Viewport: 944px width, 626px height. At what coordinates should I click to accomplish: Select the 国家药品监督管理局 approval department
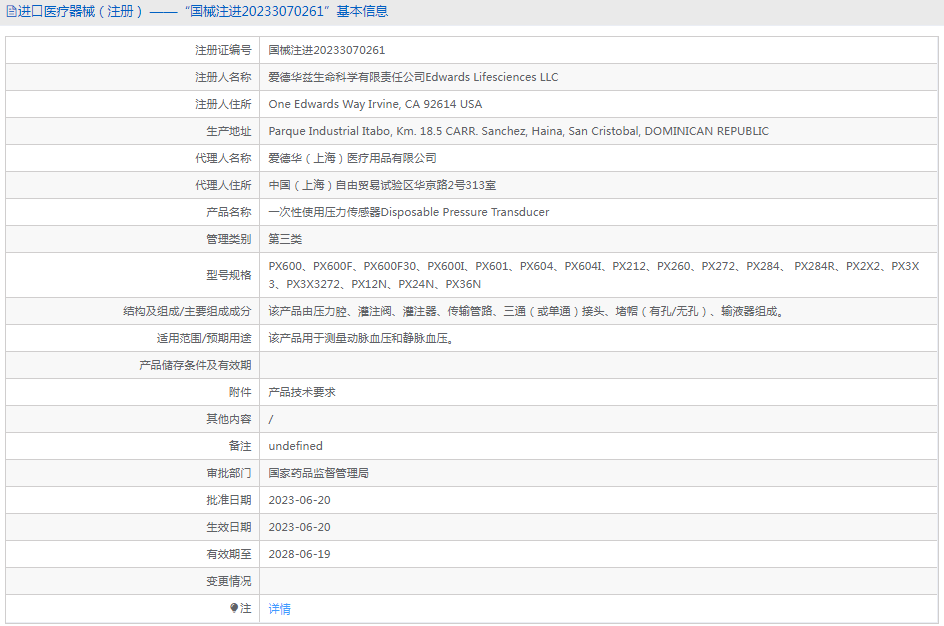[318, 473]
